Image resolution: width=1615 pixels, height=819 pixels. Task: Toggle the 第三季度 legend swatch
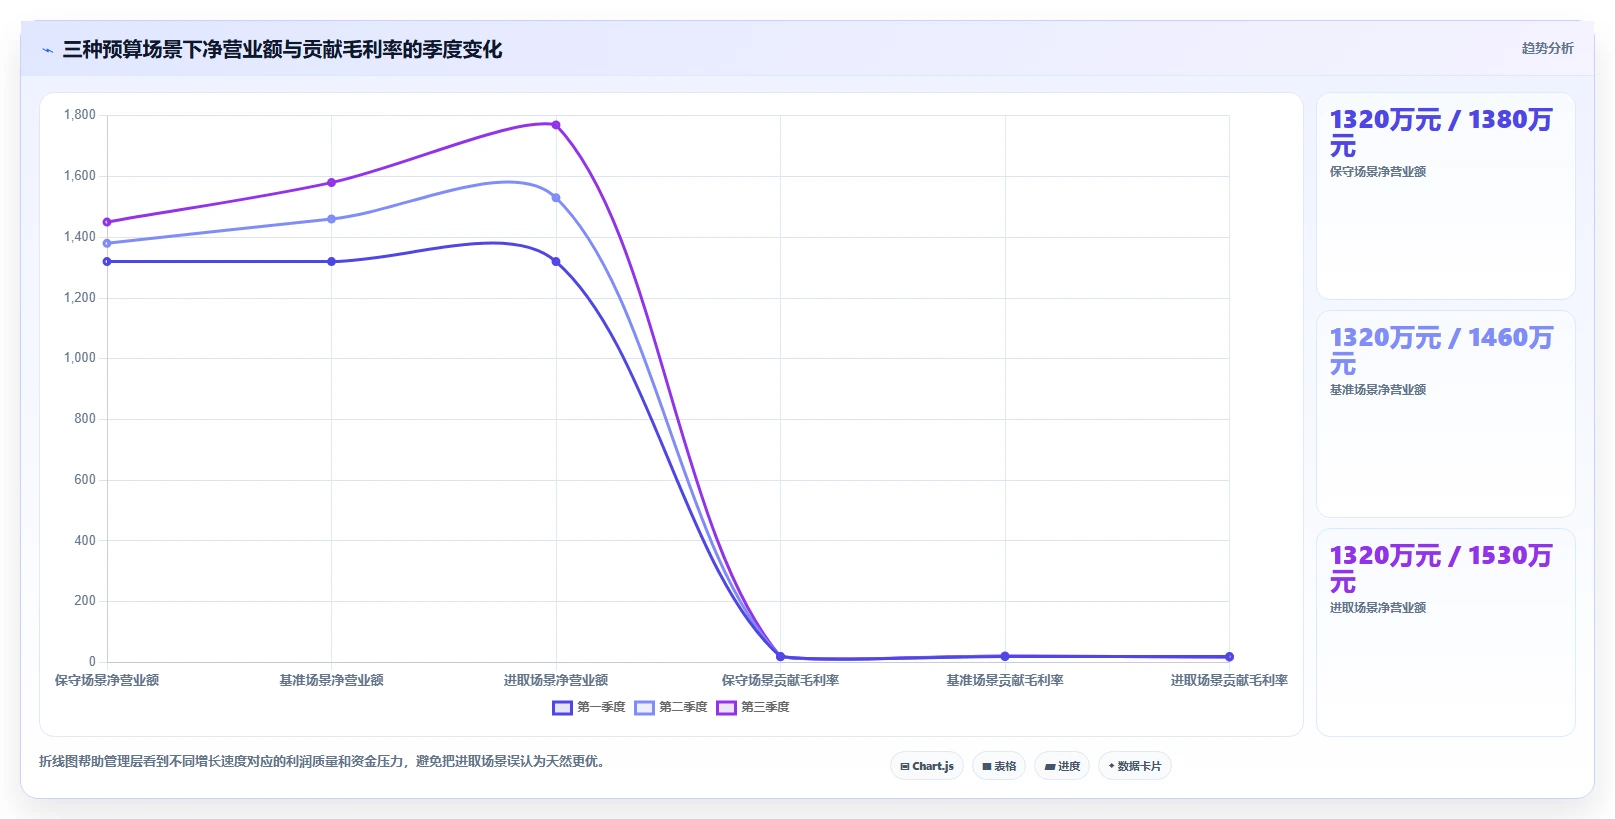(726, 708)
